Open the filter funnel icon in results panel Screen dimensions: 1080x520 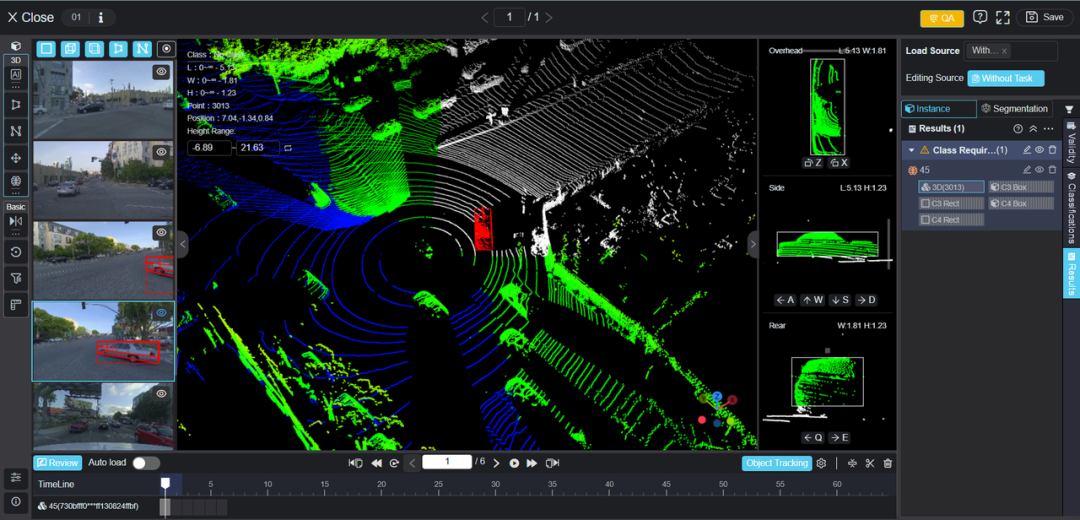tap(1068, 109)
